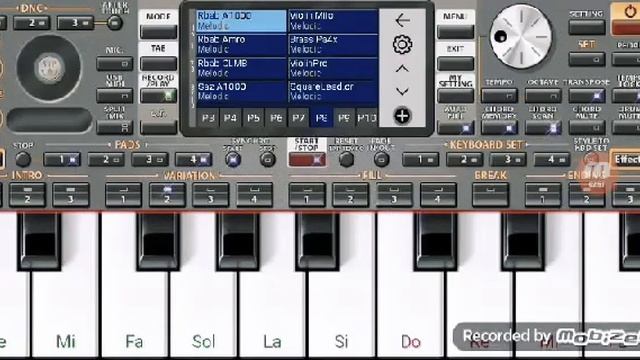Screen dimensions: 640x360
Task: Trigger PAD 4
Action: click(193, 160)
